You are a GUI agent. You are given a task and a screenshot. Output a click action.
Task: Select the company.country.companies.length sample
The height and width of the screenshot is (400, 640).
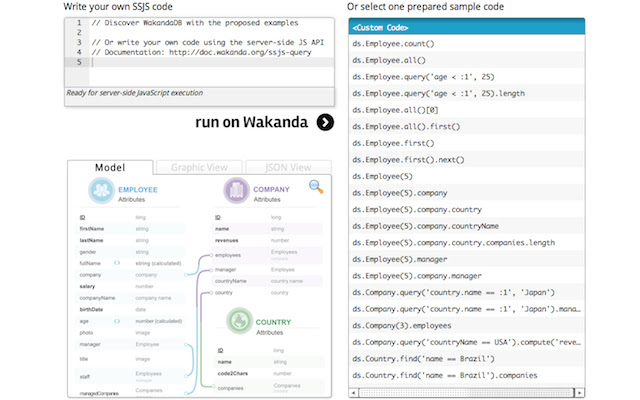(x=467, y=243)
